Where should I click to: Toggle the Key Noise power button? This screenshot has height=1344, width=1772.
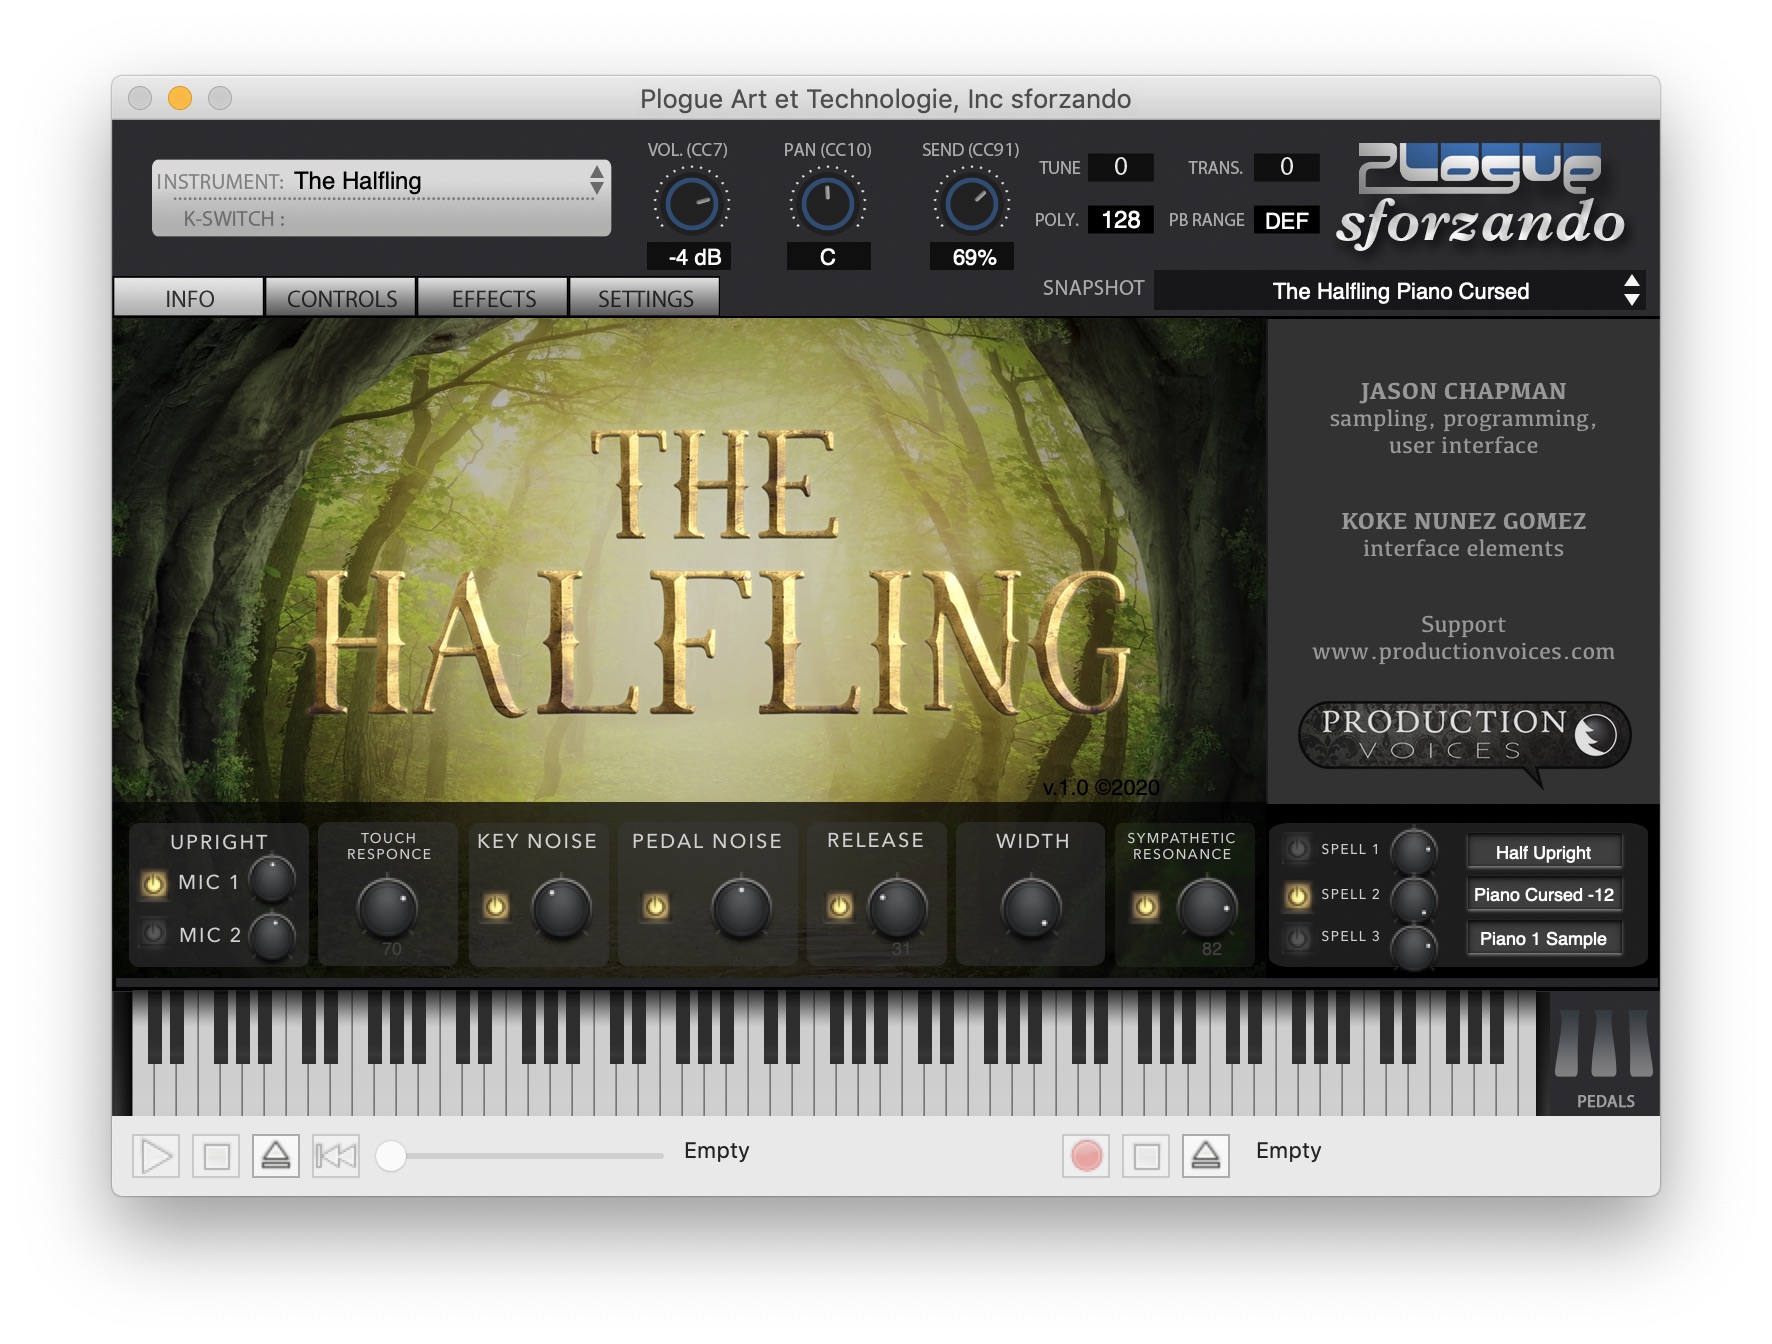496,906
